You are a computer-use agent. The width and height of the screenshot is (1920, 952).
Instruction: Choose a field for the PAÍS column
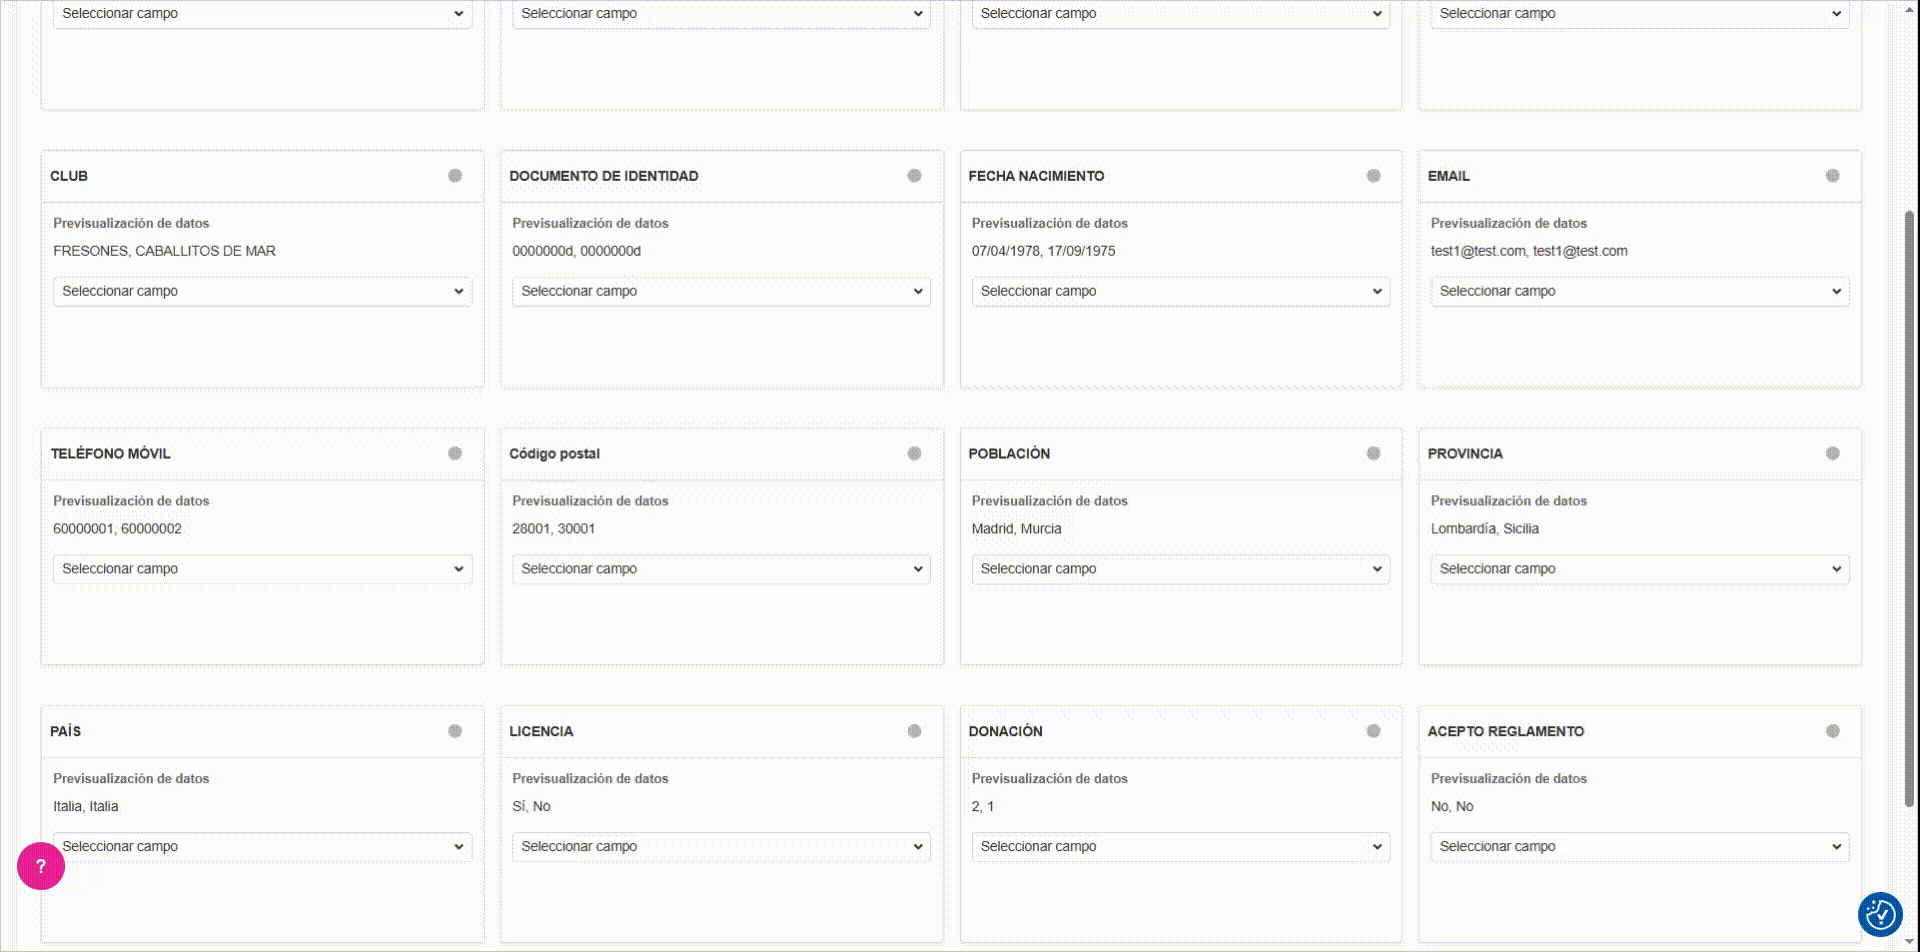(x=262, y=846)
